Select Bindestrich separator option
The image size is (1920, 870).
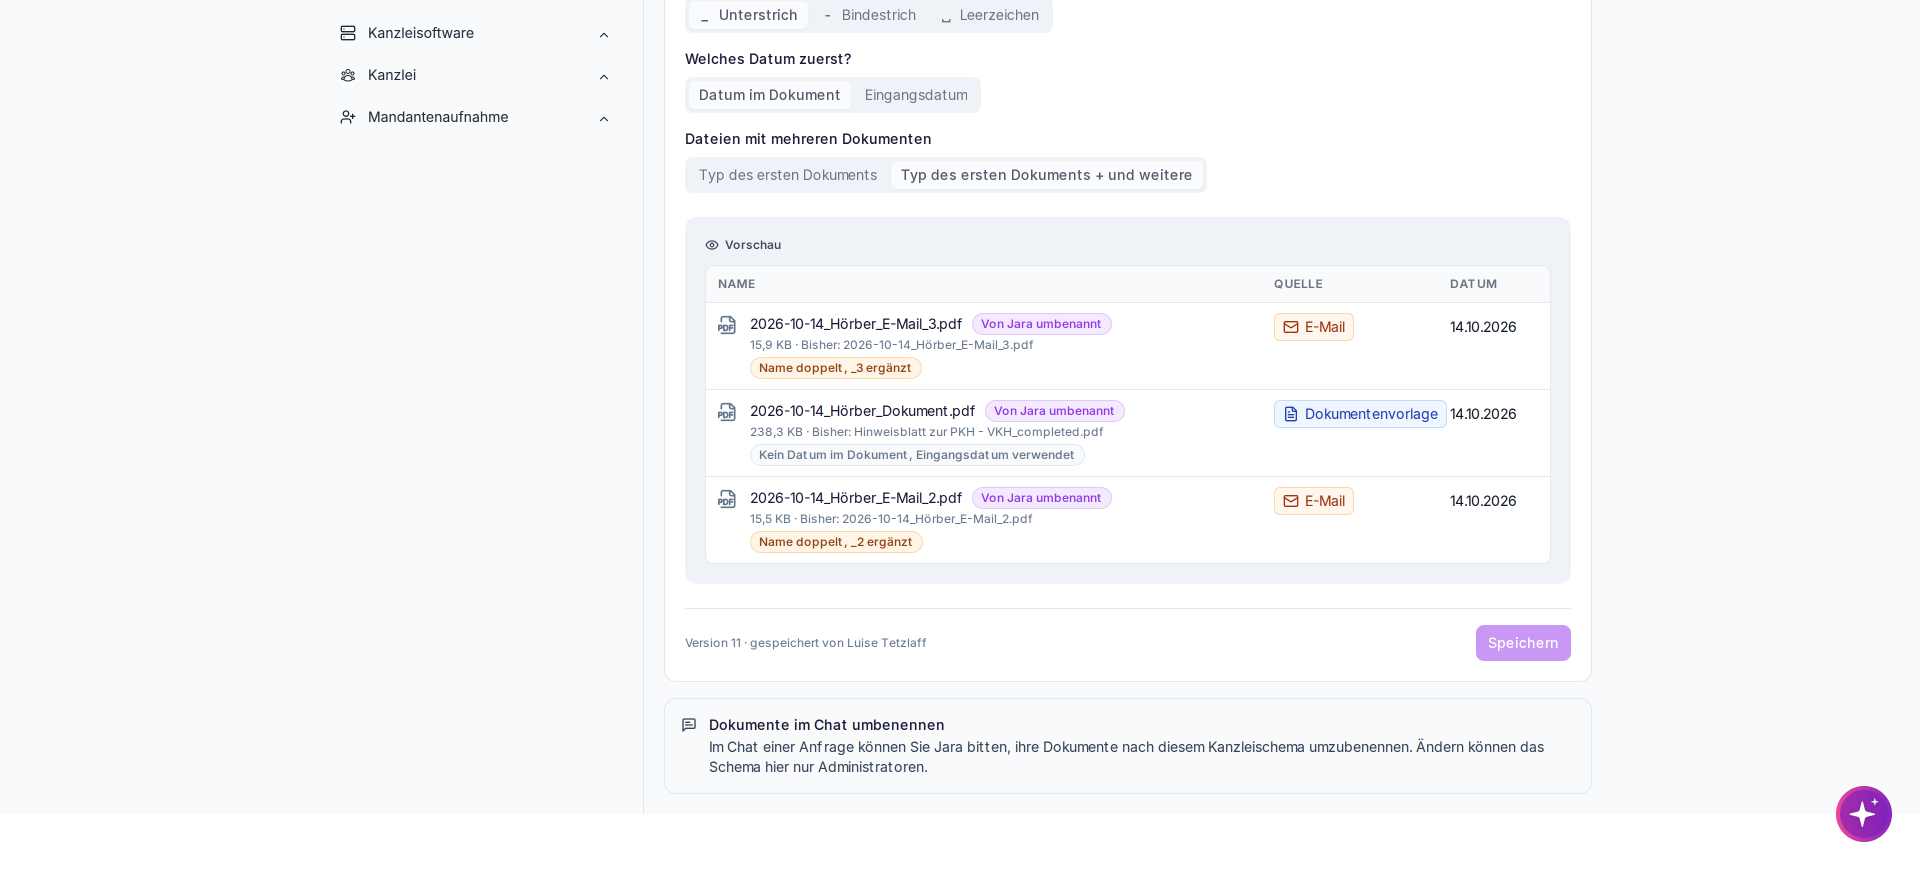(x=870, y=15)
